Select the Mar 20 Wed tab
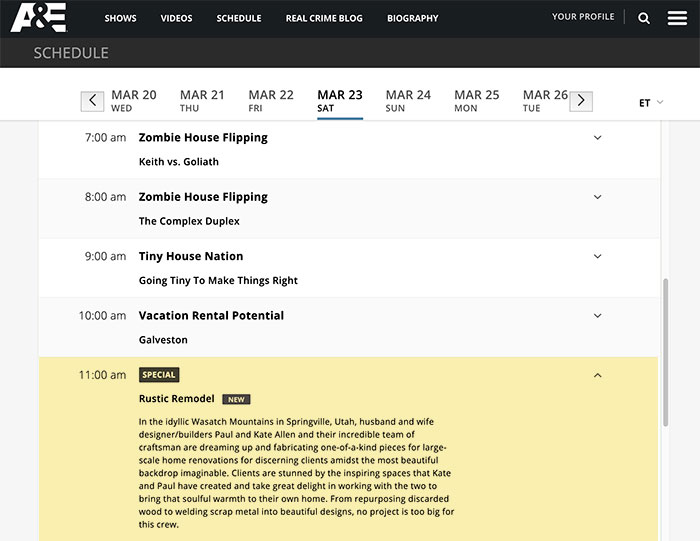 click(x=133, y=101)
